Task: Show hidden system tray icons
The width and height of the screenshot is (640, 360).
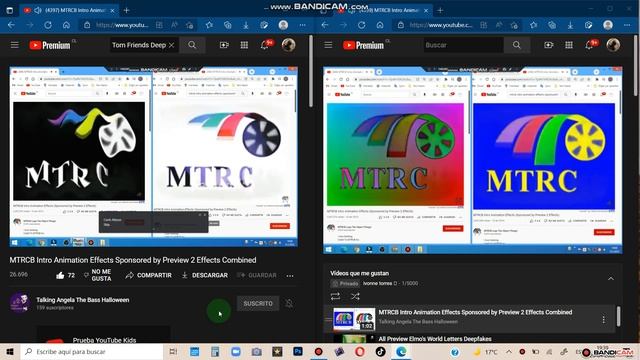Action: [x=509, y=351]
